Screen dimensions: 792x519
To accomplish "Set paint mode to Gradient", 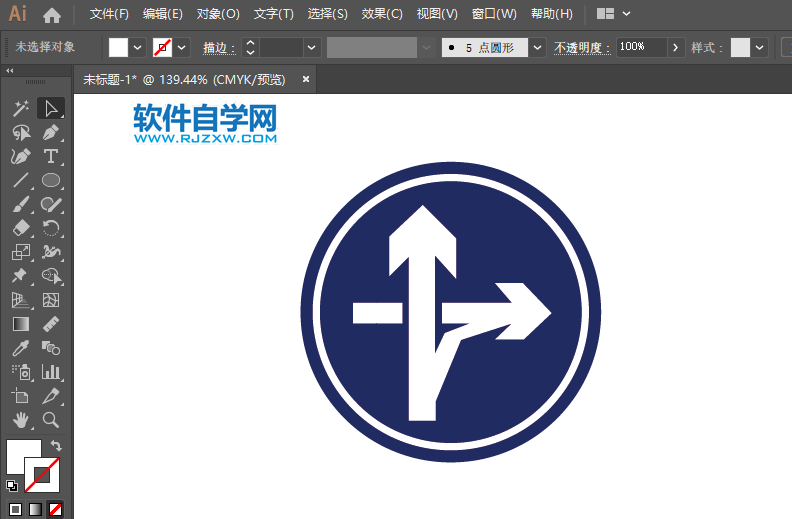I will [x=35, y=509].
